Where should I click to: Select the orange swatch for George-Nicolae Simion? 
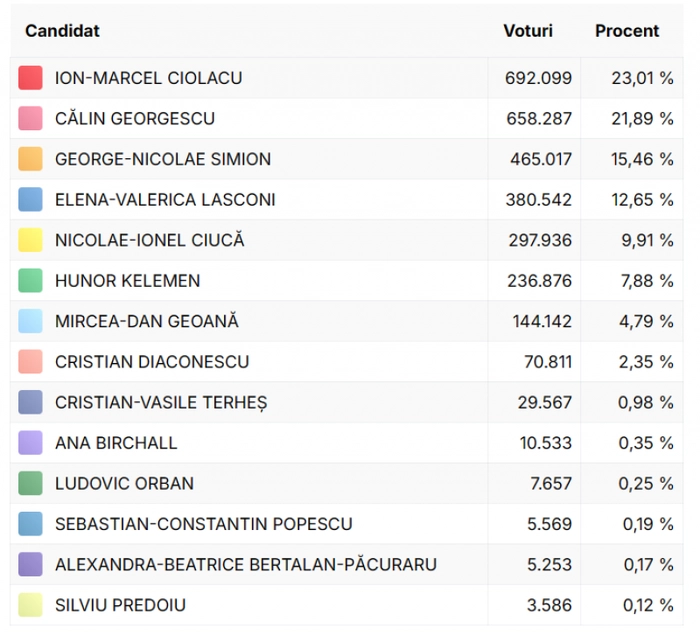tap(31, 159)
